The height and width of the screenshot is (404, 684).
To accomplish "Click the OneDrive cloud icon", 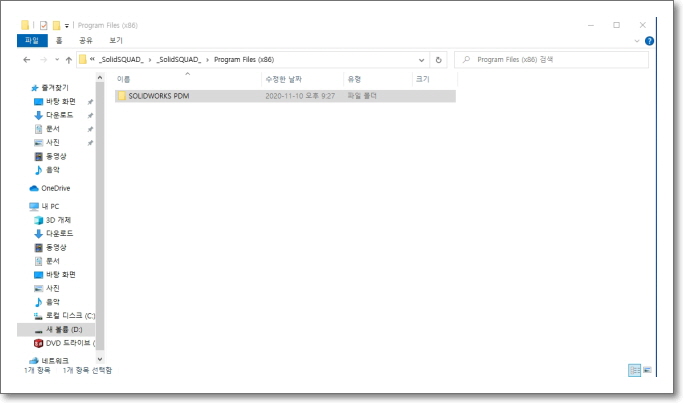I will [34, 188].
